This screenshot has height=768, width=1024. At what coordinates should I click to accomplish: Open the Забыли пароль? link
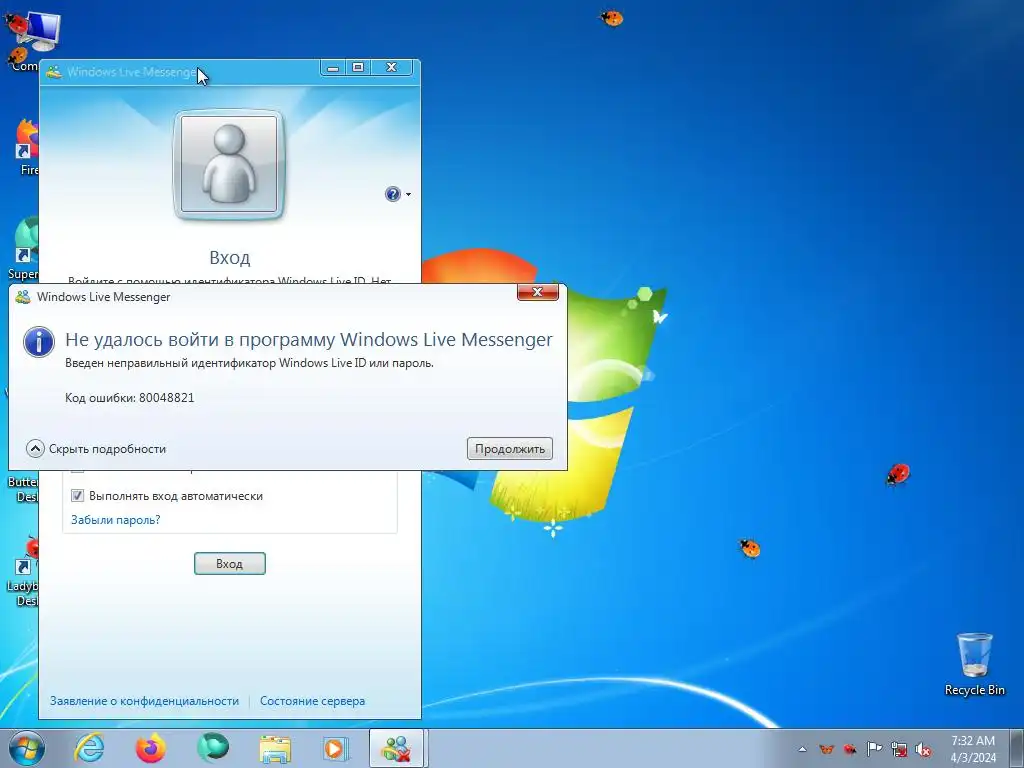pos(116,520)
